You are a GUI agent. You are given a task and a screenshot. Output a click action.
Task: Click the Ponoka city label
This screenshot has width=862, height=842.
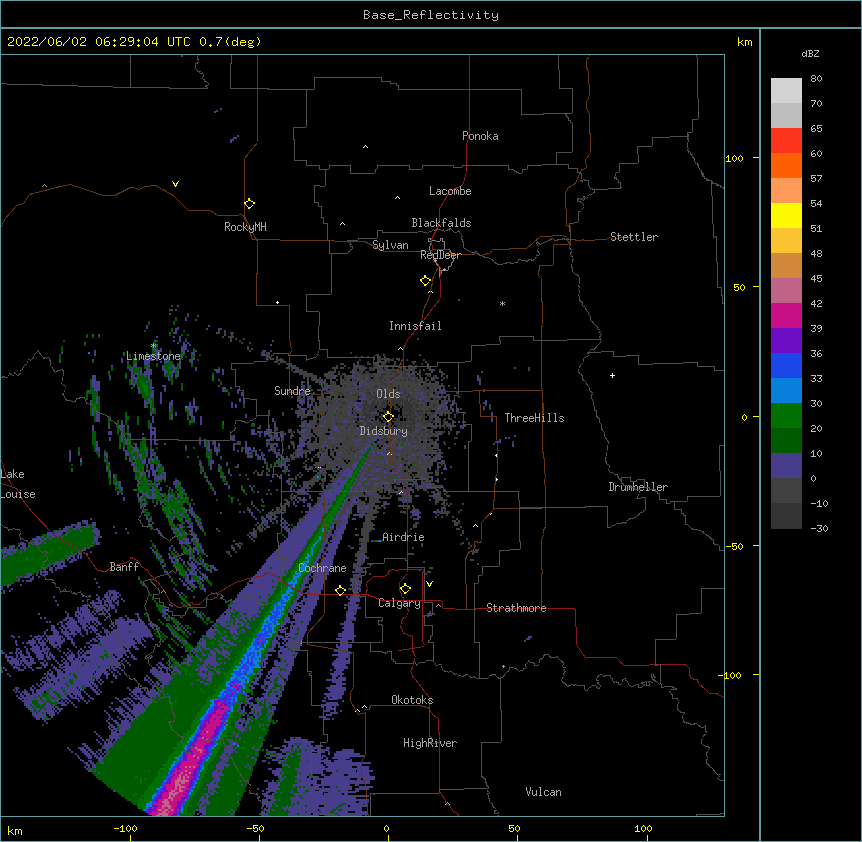click(480, 136)
